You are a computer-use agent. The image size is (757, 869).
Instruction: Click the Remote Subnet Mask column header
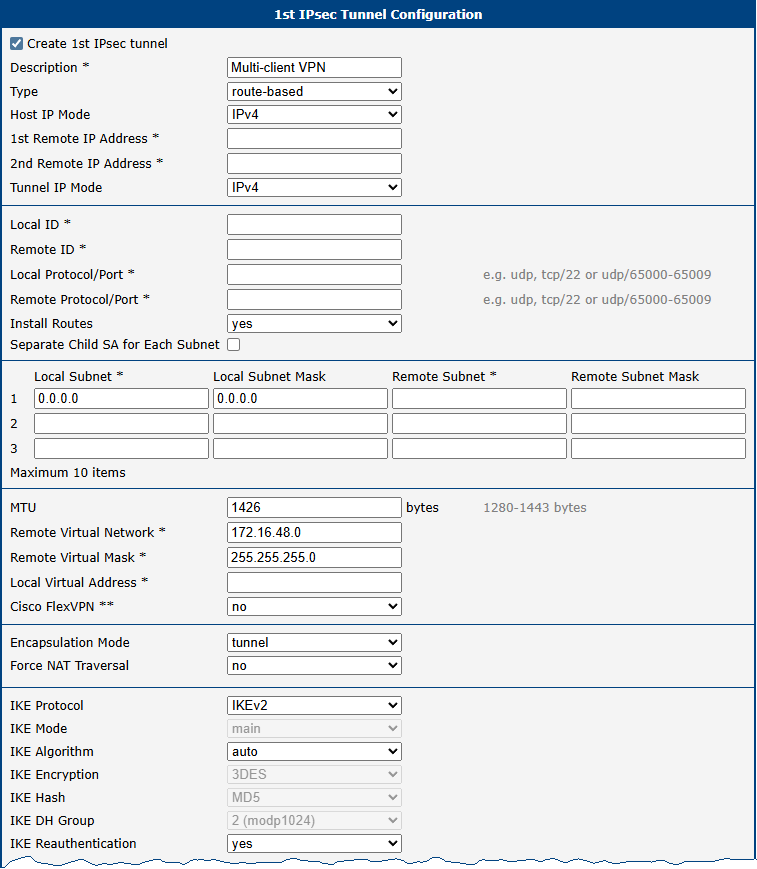pos(635,377)
